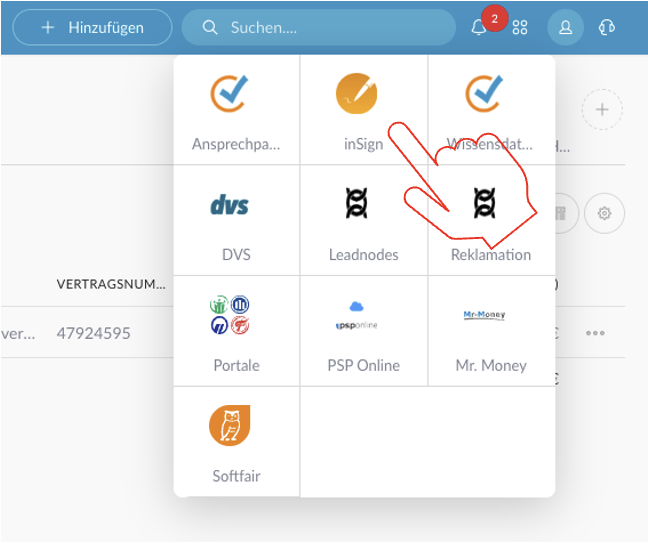Open the support headset icon
648x544 pixels.
point(606,28)
